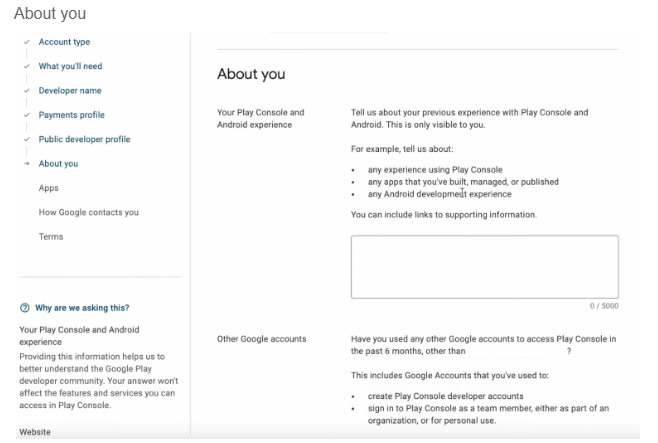Click the checkmark beside What you'll need
The image size is (658, 443).
pyautogui.click(x=26, y=66)
